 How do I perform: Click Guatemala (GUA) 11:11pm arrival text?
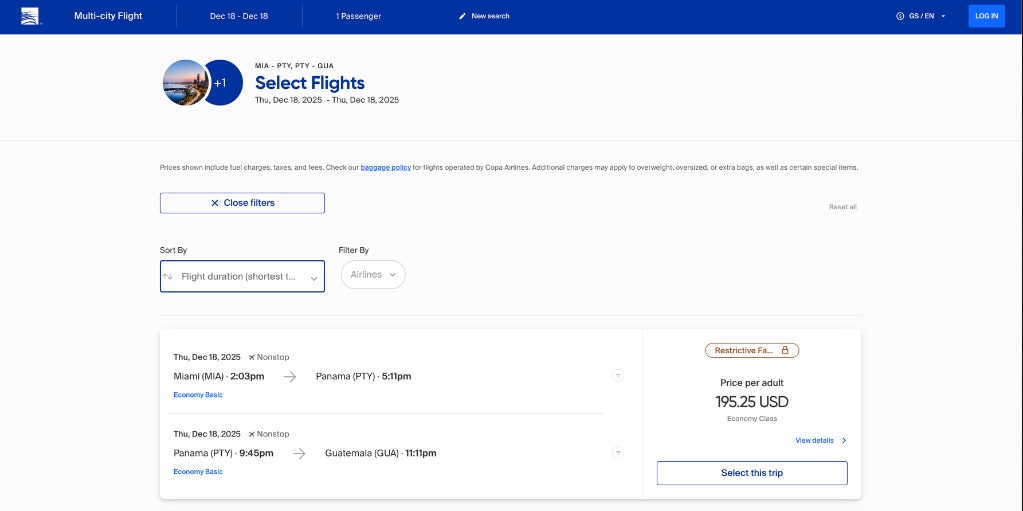380,453
